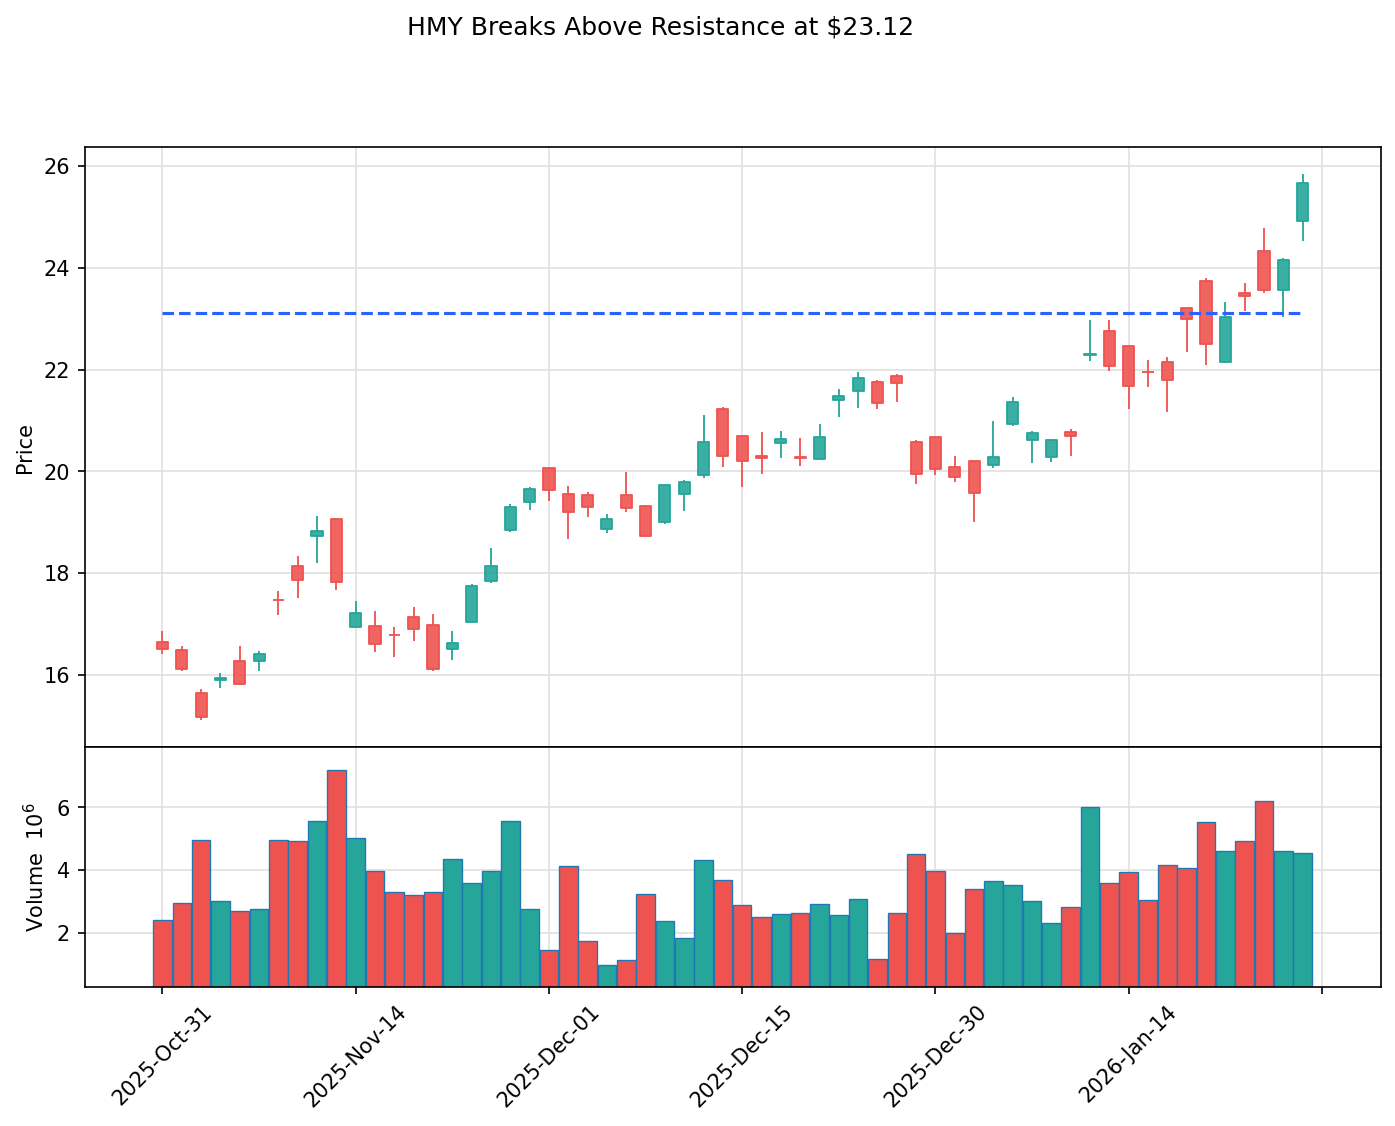Click the tallest red volume bar above 7 million
Screen dimensions: 1395x1126
click(x=337, y=878)
